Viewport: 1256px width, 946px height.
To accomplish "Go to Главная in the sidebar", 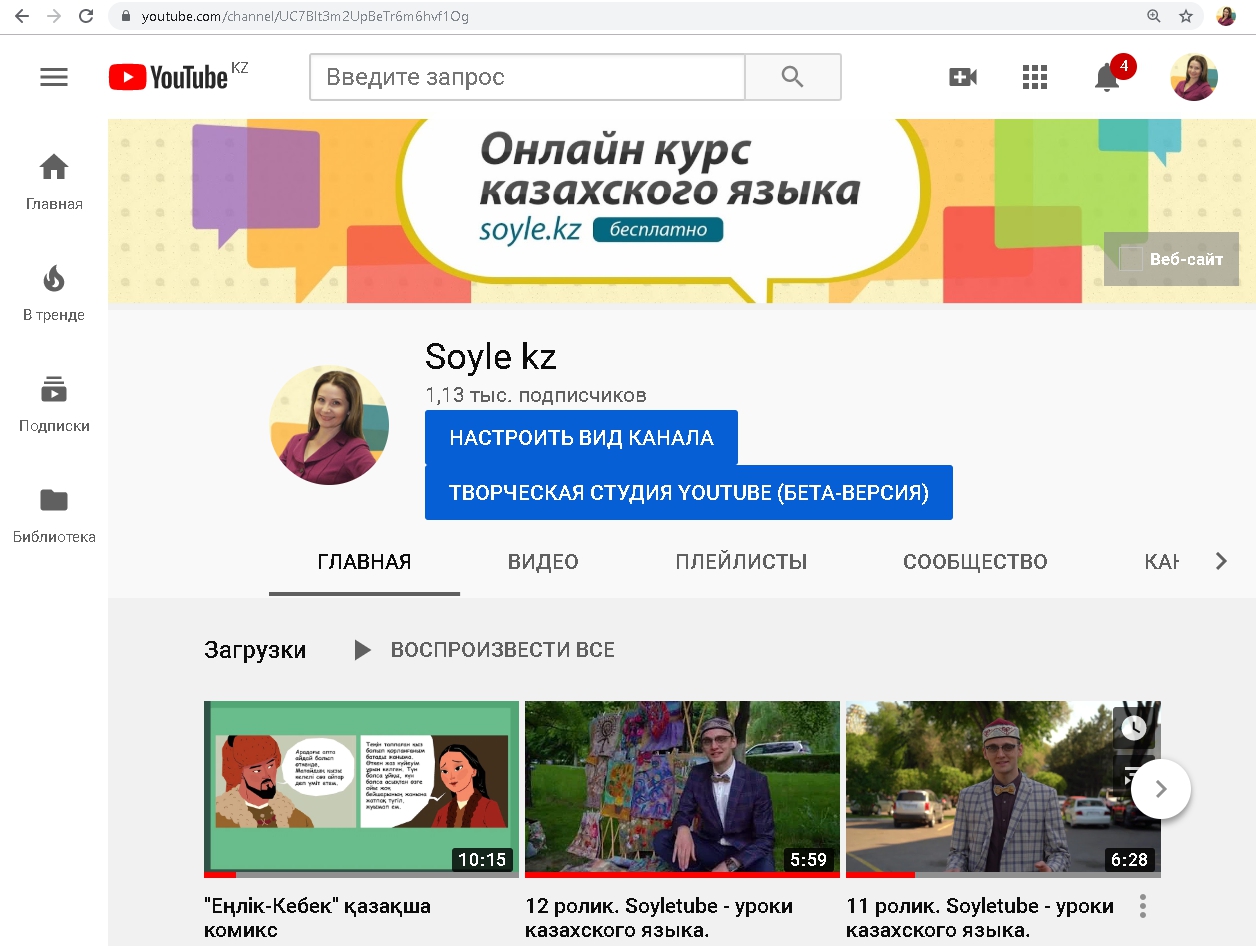I will click(x=54, y=182).
